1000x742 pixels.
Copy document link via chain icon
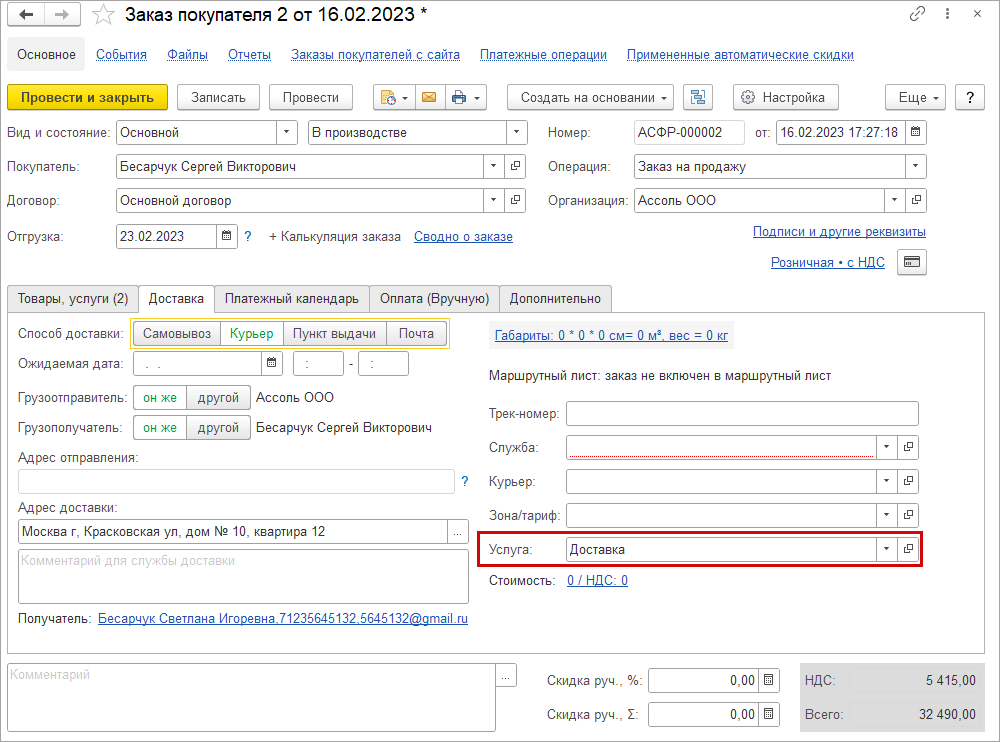tap(917, 14)
